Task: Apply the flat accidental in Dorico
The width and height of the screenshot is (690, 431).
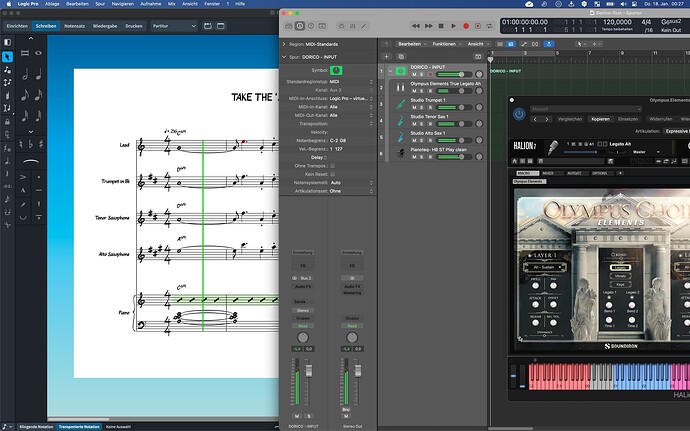Action: click(30, 144)
